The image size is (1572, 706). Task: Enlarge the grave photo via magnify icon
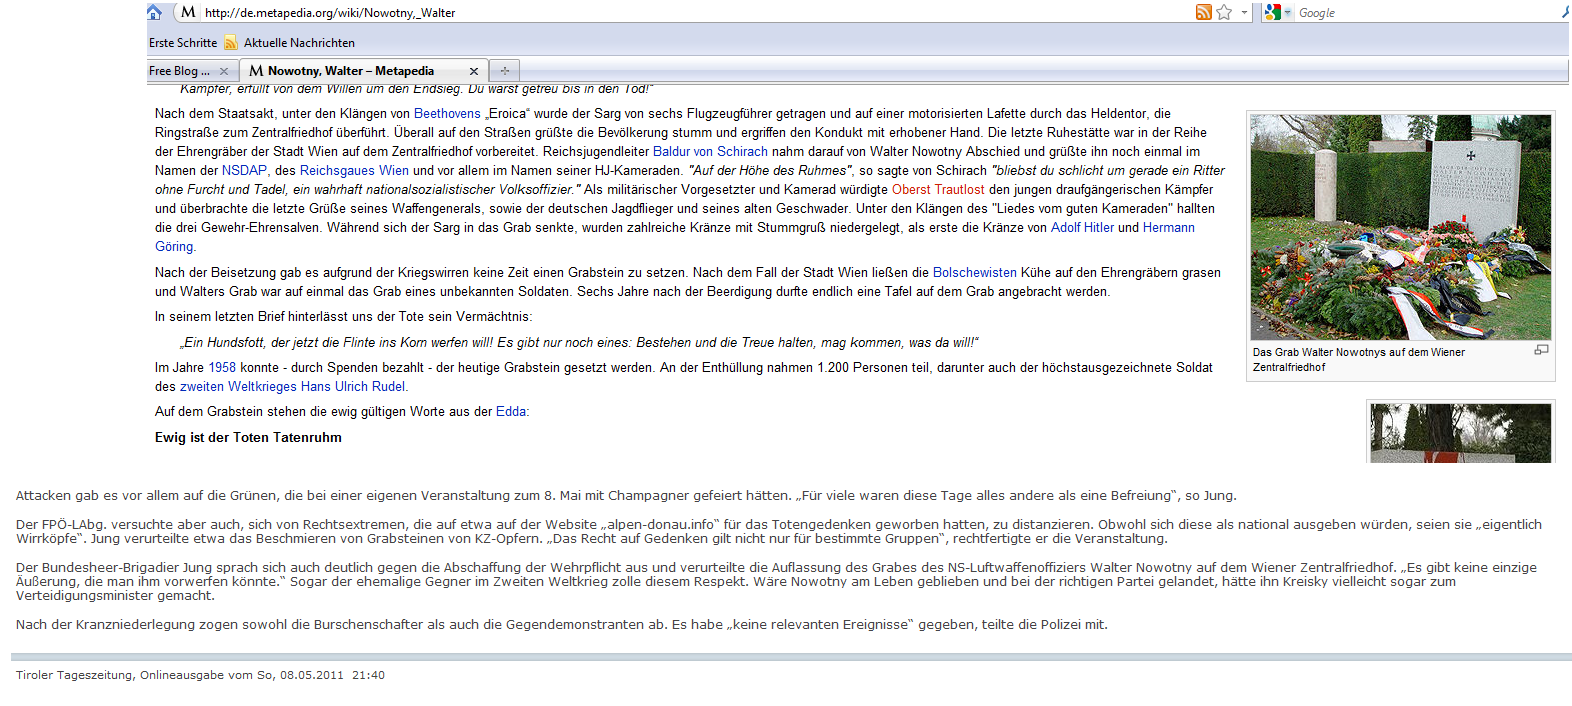point(1541,350)
